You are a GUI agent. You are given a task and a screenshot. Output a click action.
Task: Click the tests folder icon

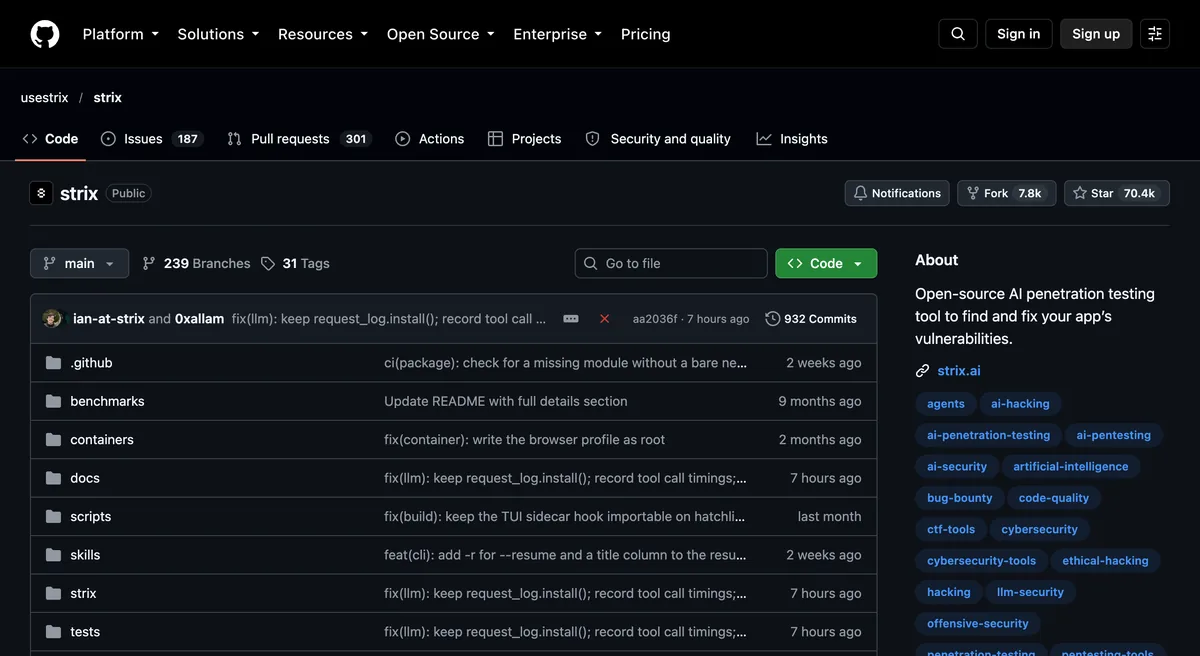53,632
